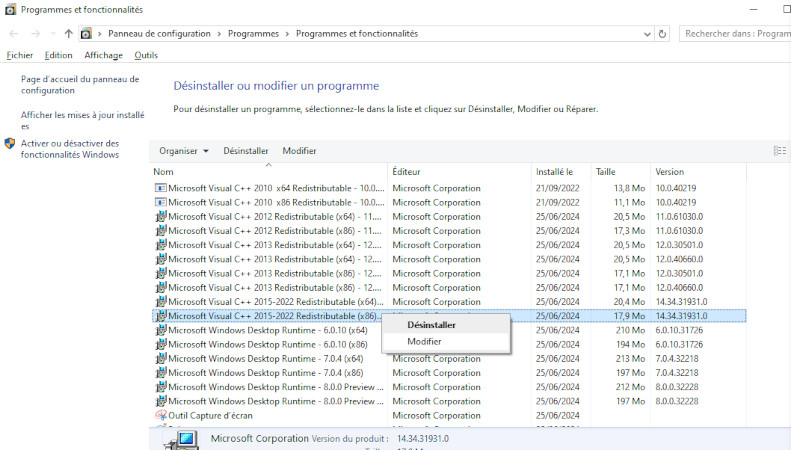Click the Control Panel address bar icon

tap(86, 34)
